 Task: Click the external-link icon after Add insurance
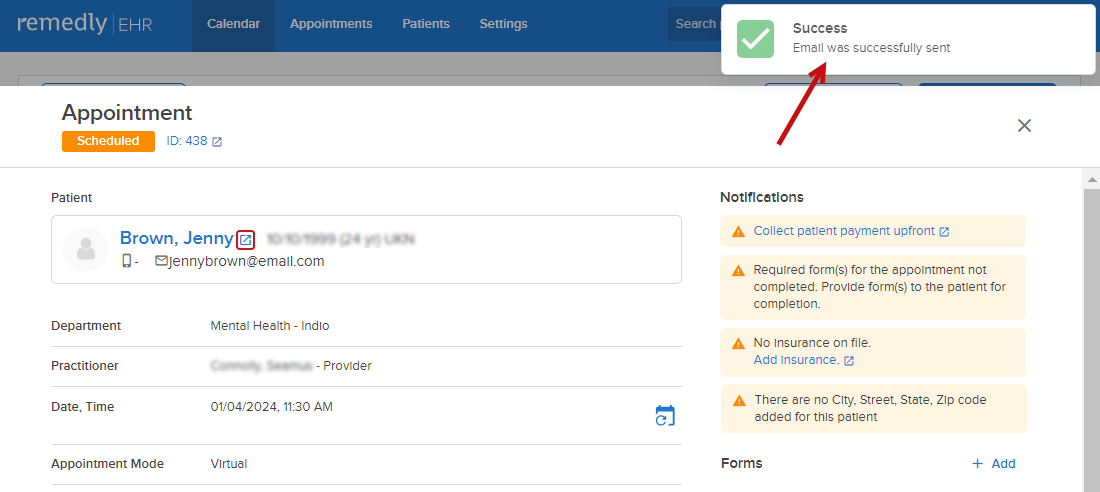coord(849,361)
